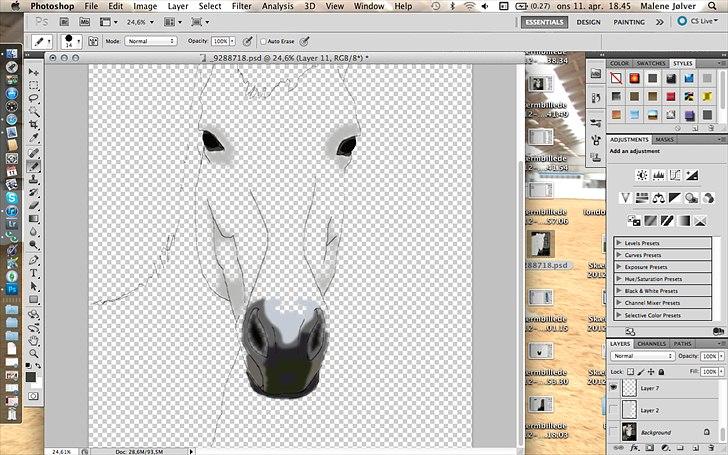Viewport: 728px width, 455px height.
Task: Open the layer blend mode dropdown
Action: [642, 356]
